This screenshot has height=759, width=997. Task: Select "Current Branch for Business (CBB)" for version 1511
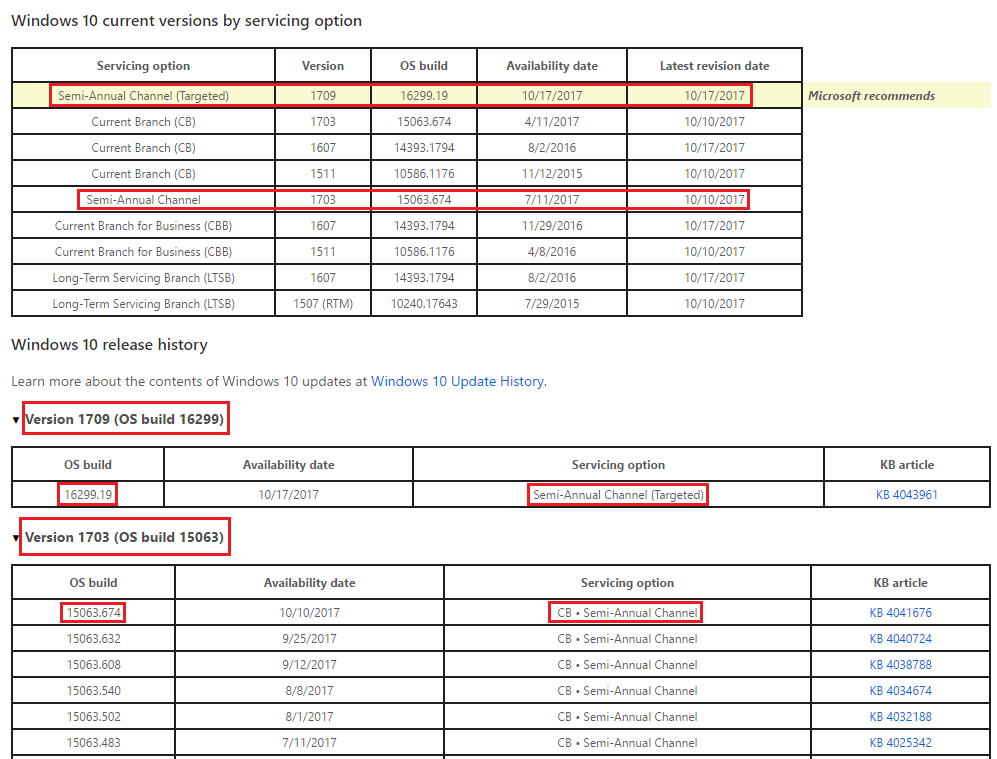coord(143,252)
